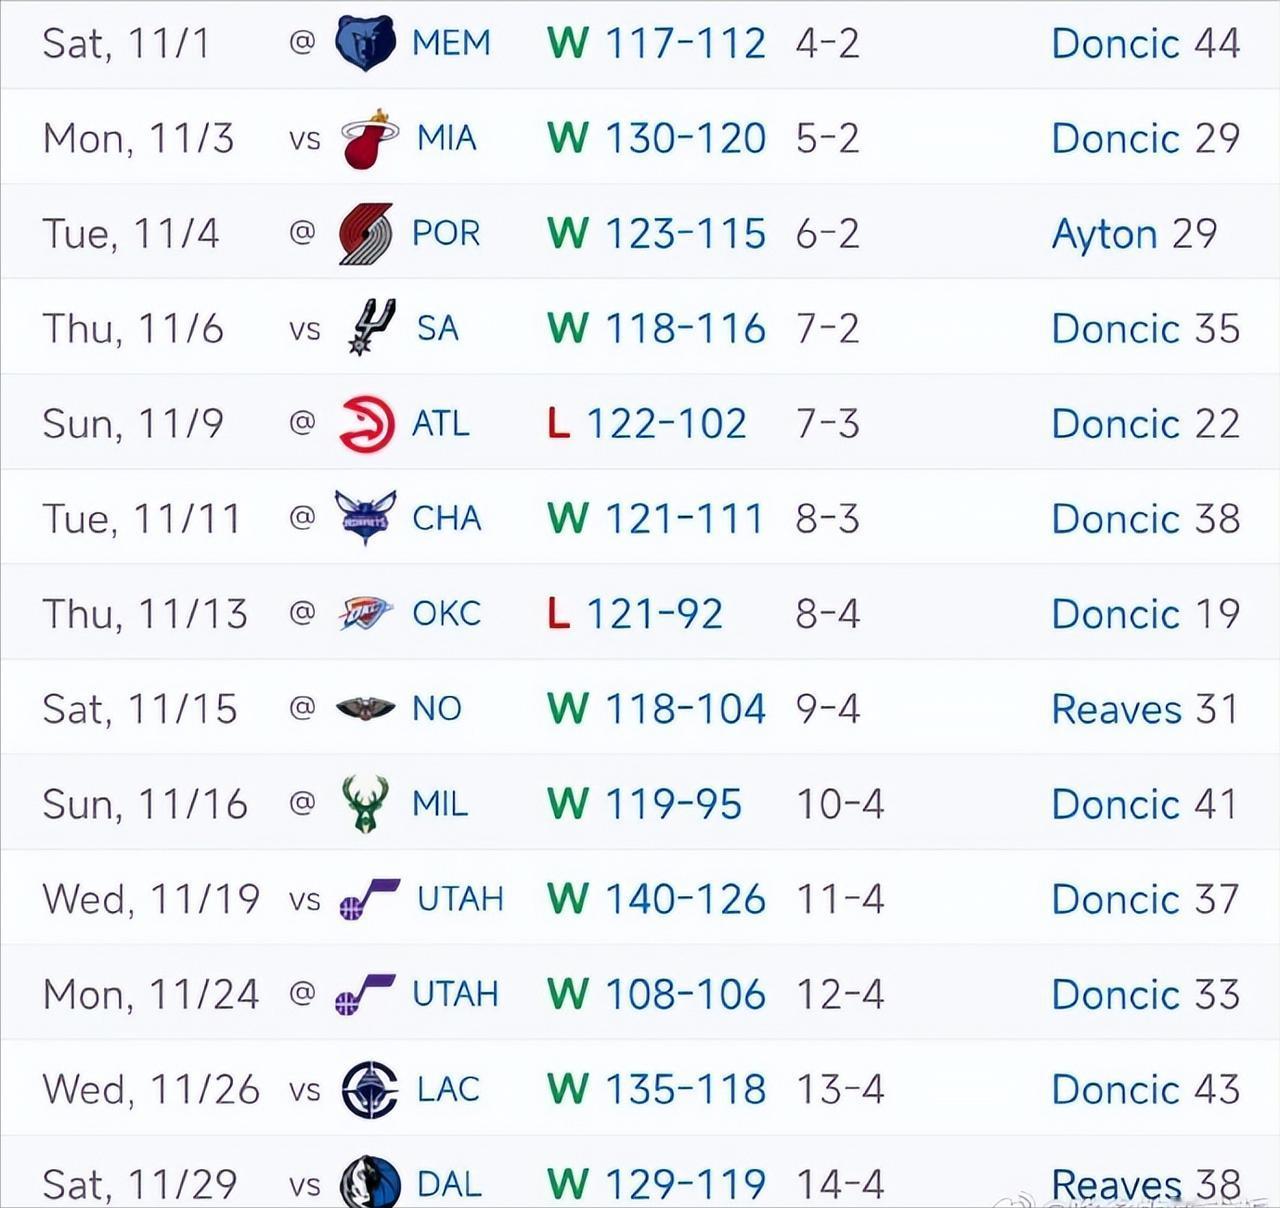Click the Charlotte Hornets team logo
The height and width of the screenshot is (1208, 1280).
[365, 518]
